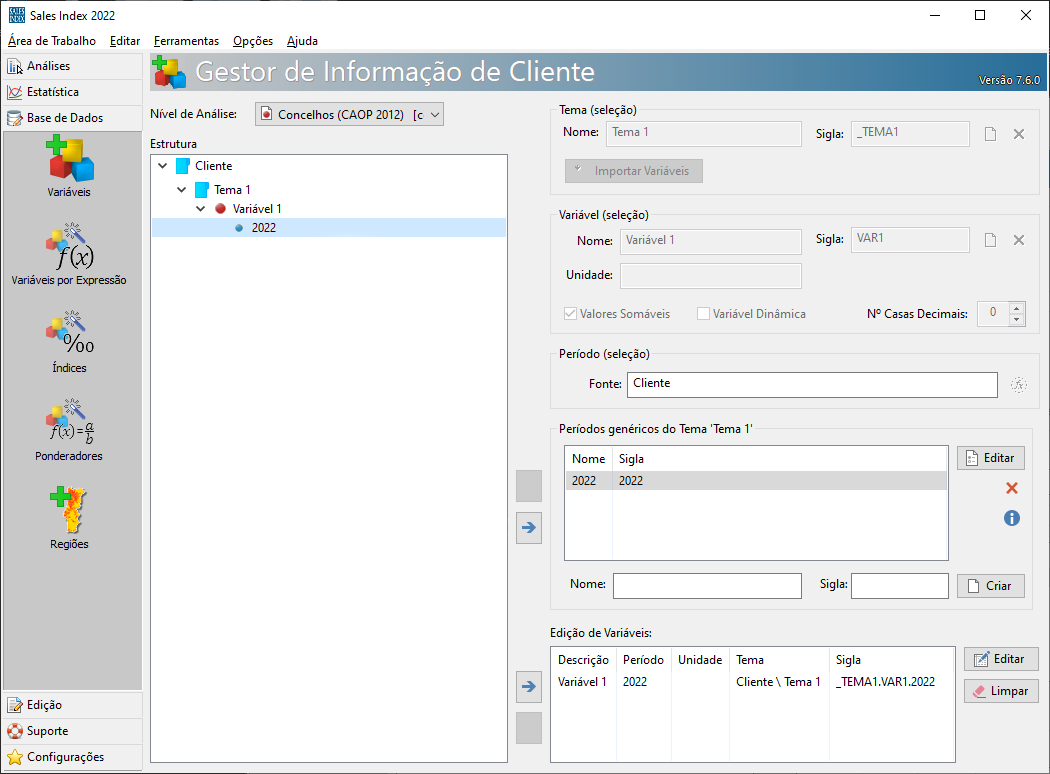Open the Ferramentas menu

tap(186, 41)
